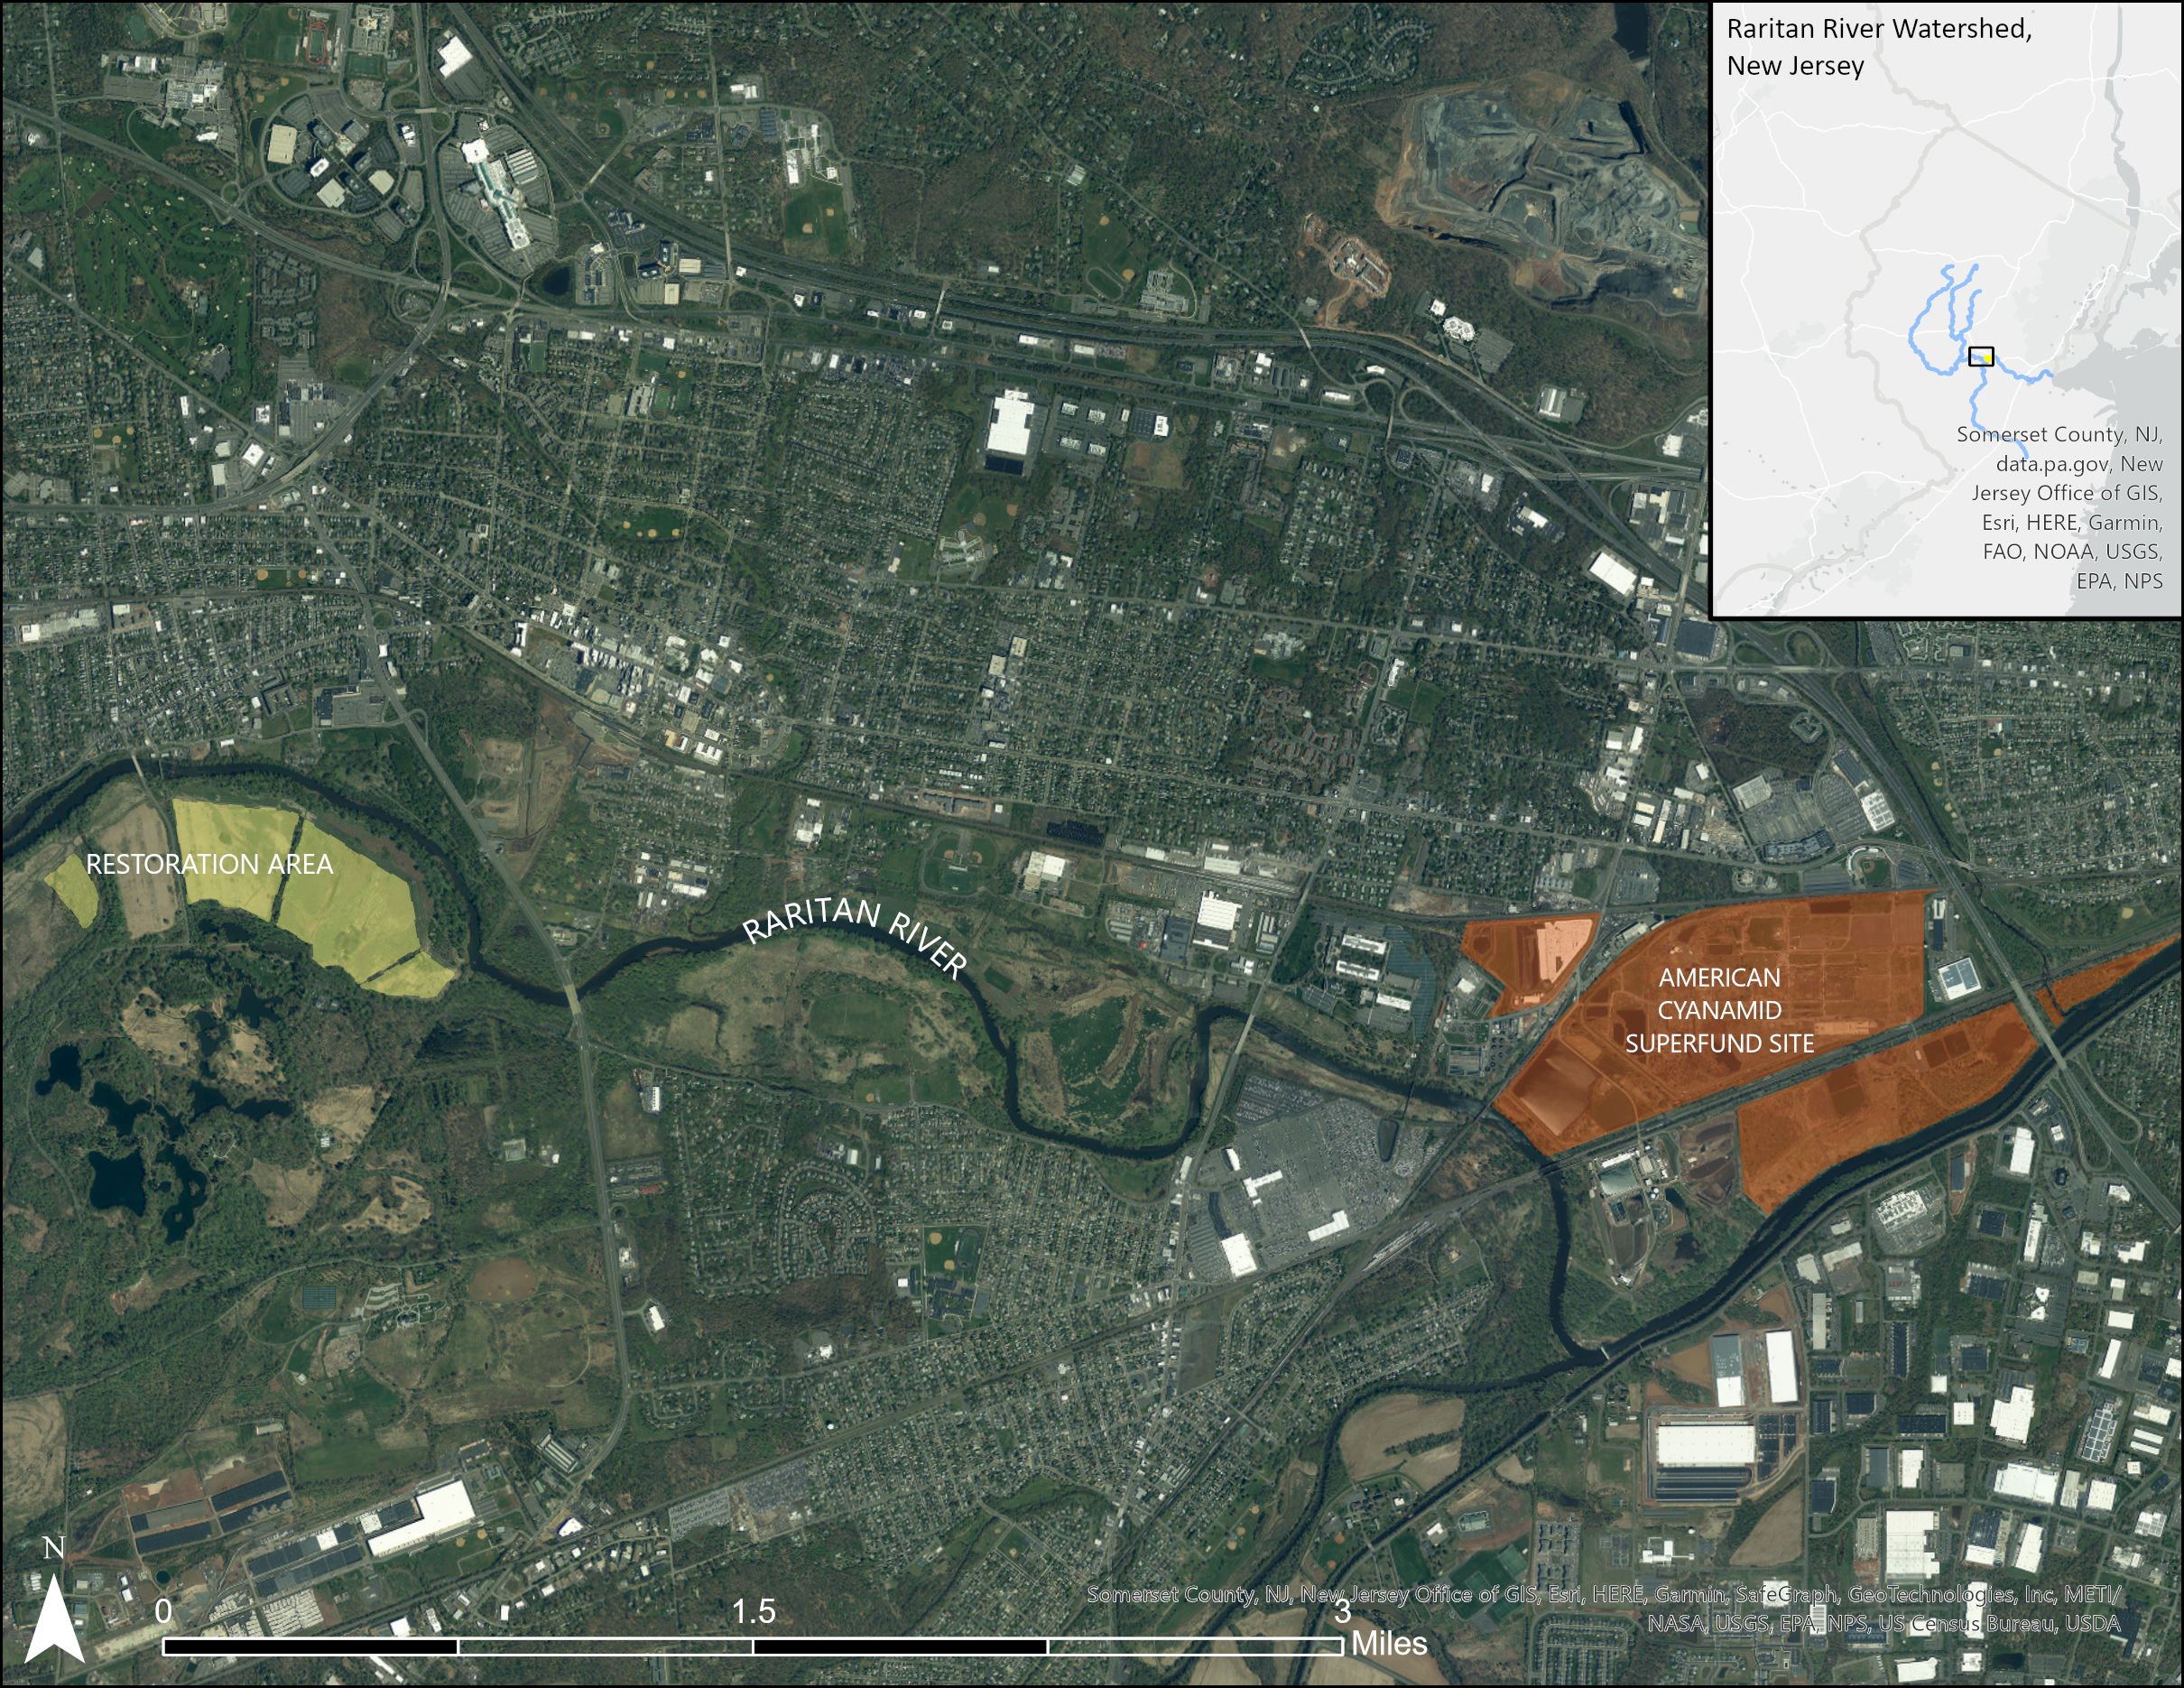Click the black extent rectangle in inset map
2184x1688 pixels.
1980,356
